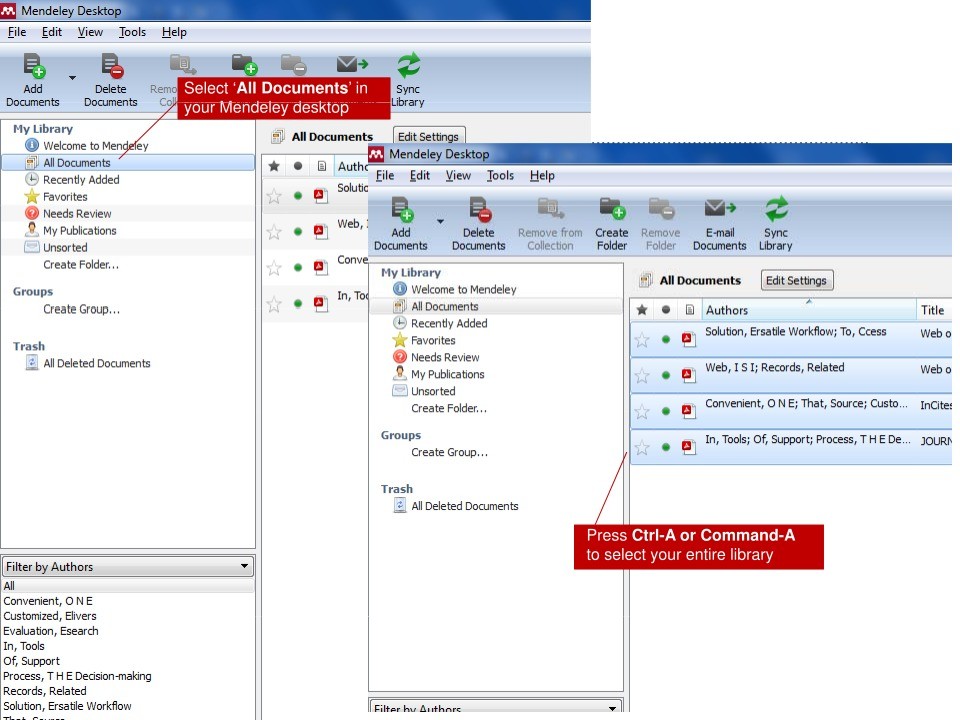Viewport: 960px width, 720px height.
Task: Click Delete Documents in back window toolbar
Action: [x=111, y=81]
